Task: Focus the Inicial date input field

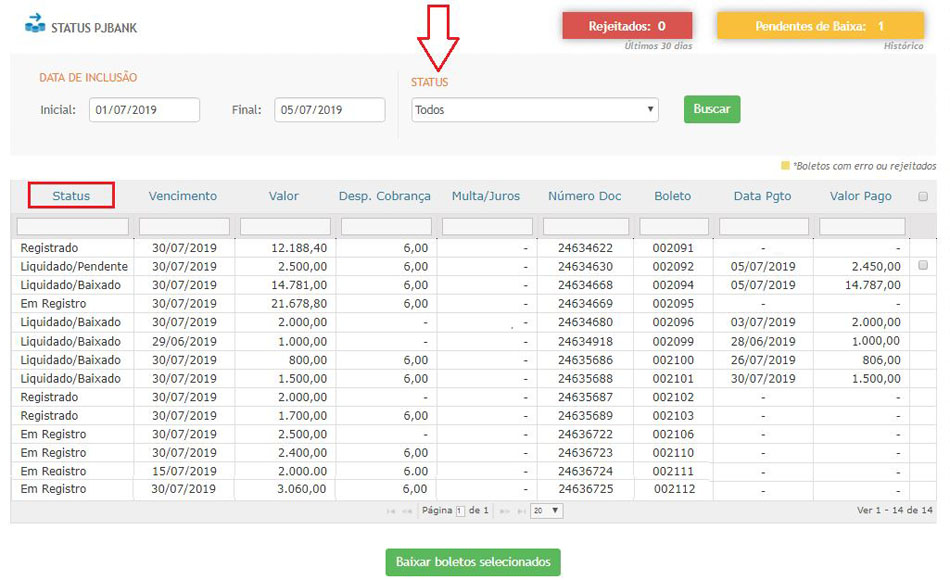Action: pyautogui.click(x=144, y=110)
